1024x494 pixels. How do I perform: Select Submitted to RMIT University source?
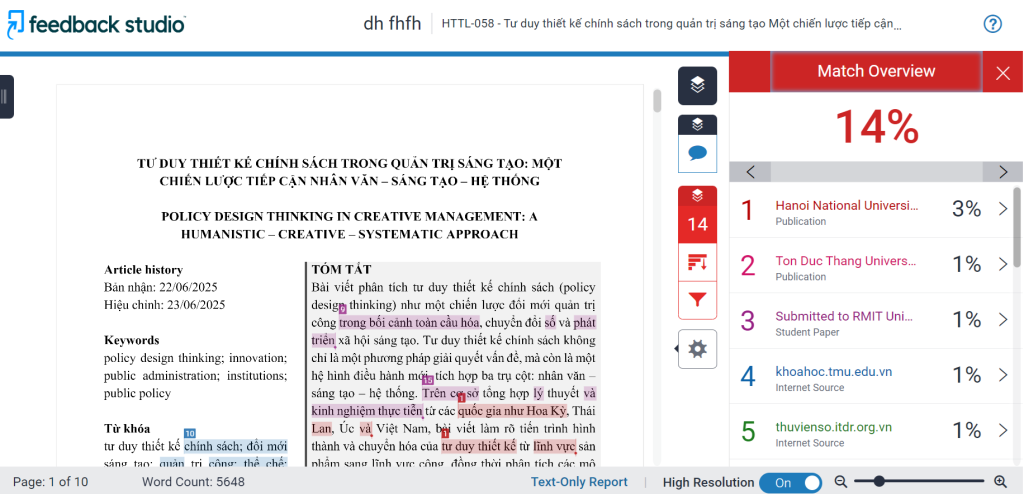click(842, 316)
